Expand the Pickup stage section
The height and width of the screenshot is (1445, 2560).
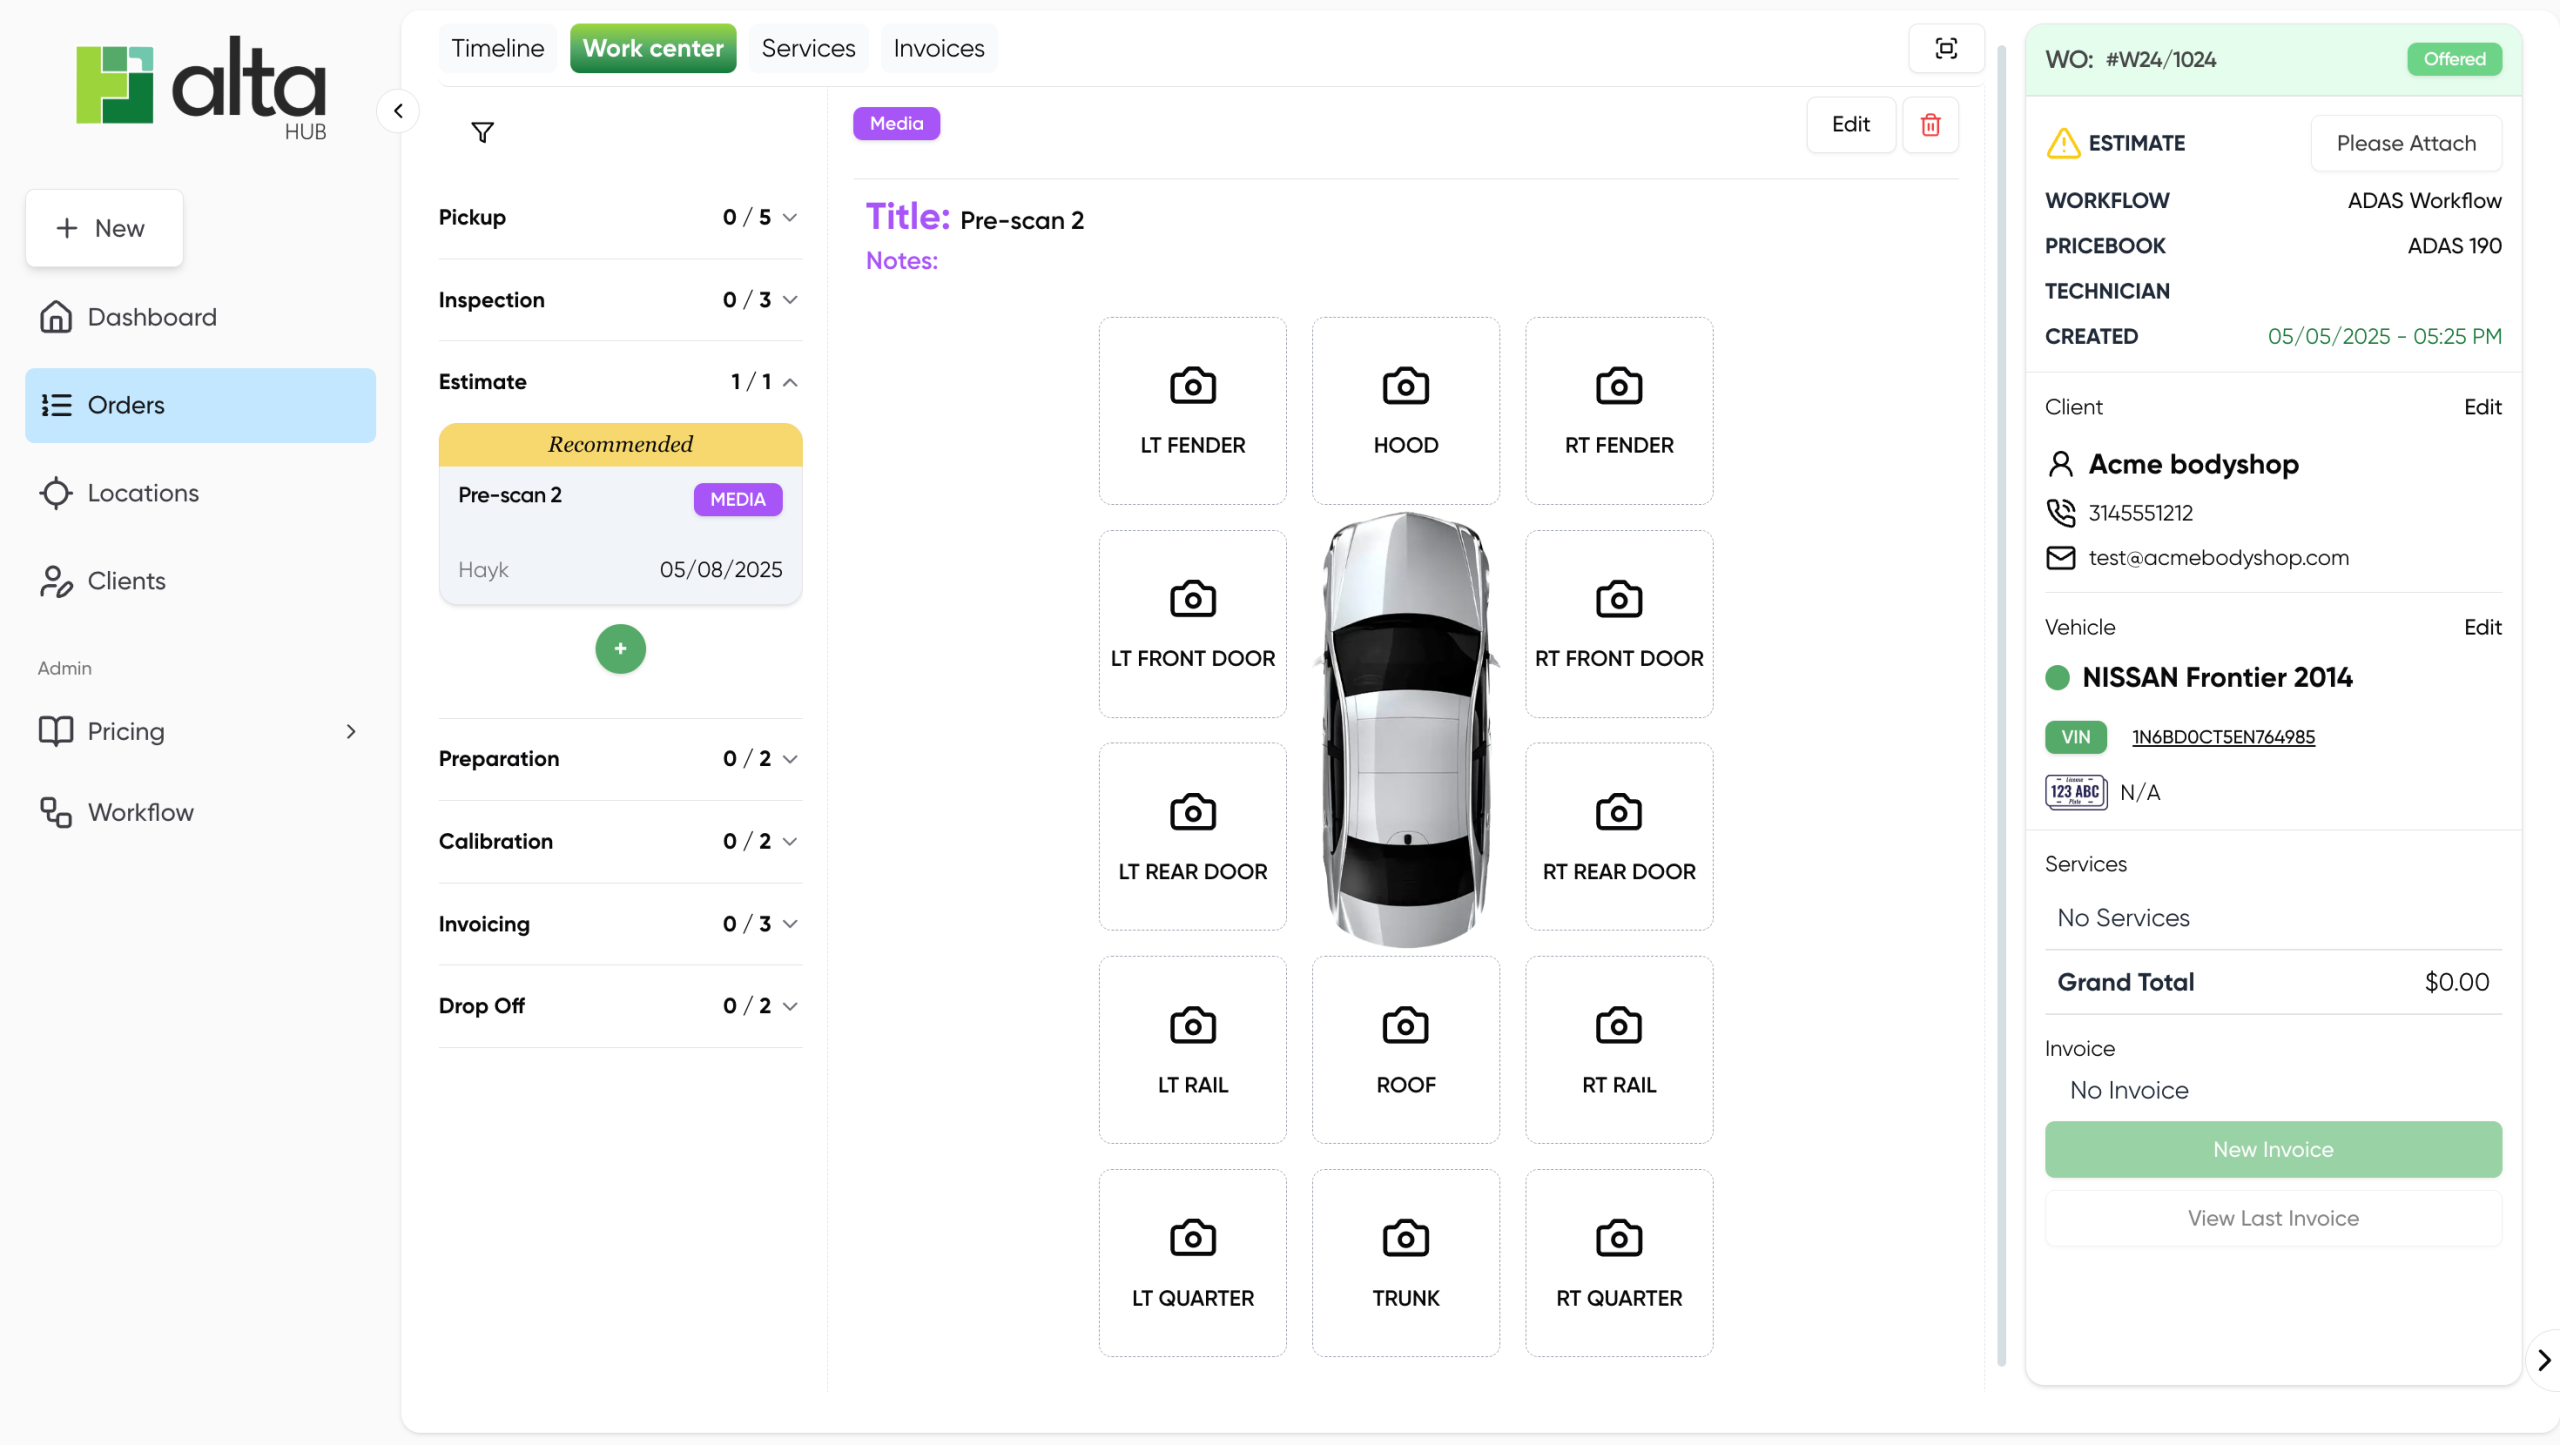pyautogui.click(x=789, y=217)
